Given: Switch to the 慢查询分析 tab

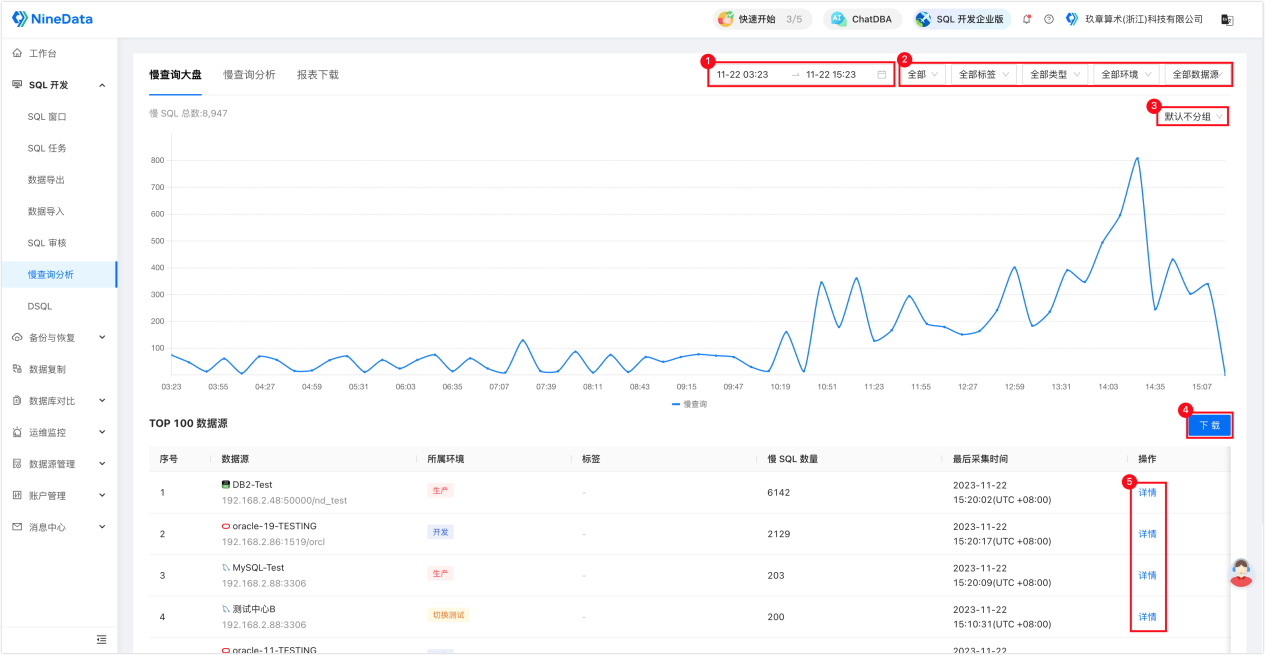Looking at the screenshot, I should (249, 75).
